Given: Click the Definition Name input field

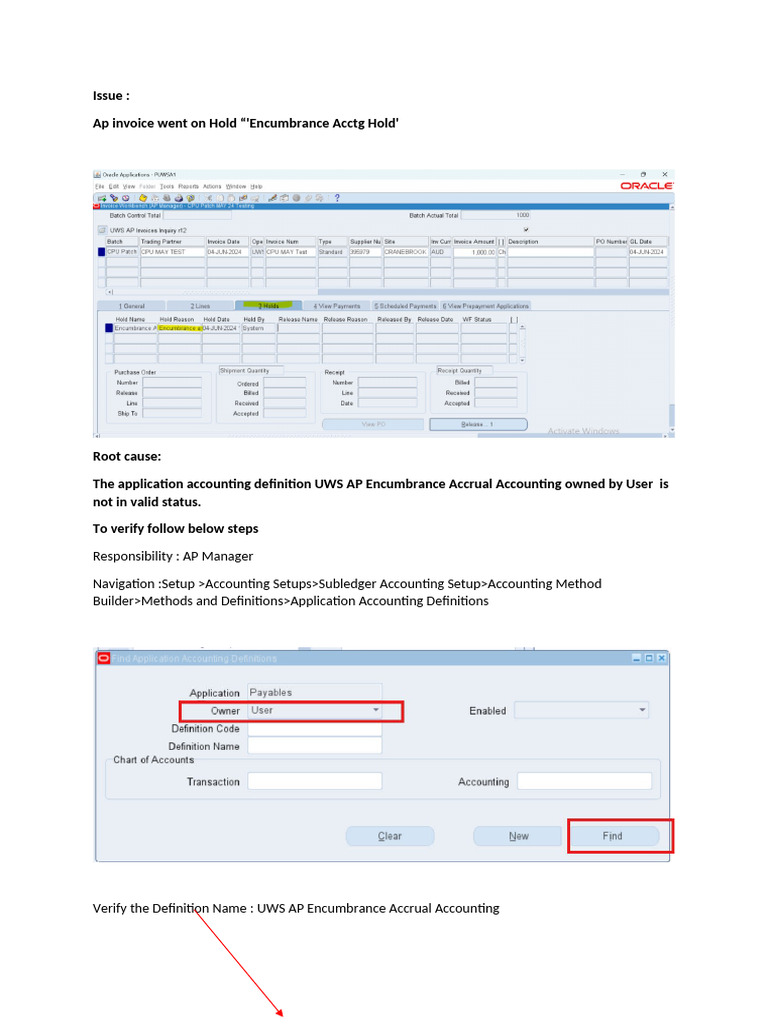Looking at the screenshot, I should pyautogui.click(x=315, y=746).
